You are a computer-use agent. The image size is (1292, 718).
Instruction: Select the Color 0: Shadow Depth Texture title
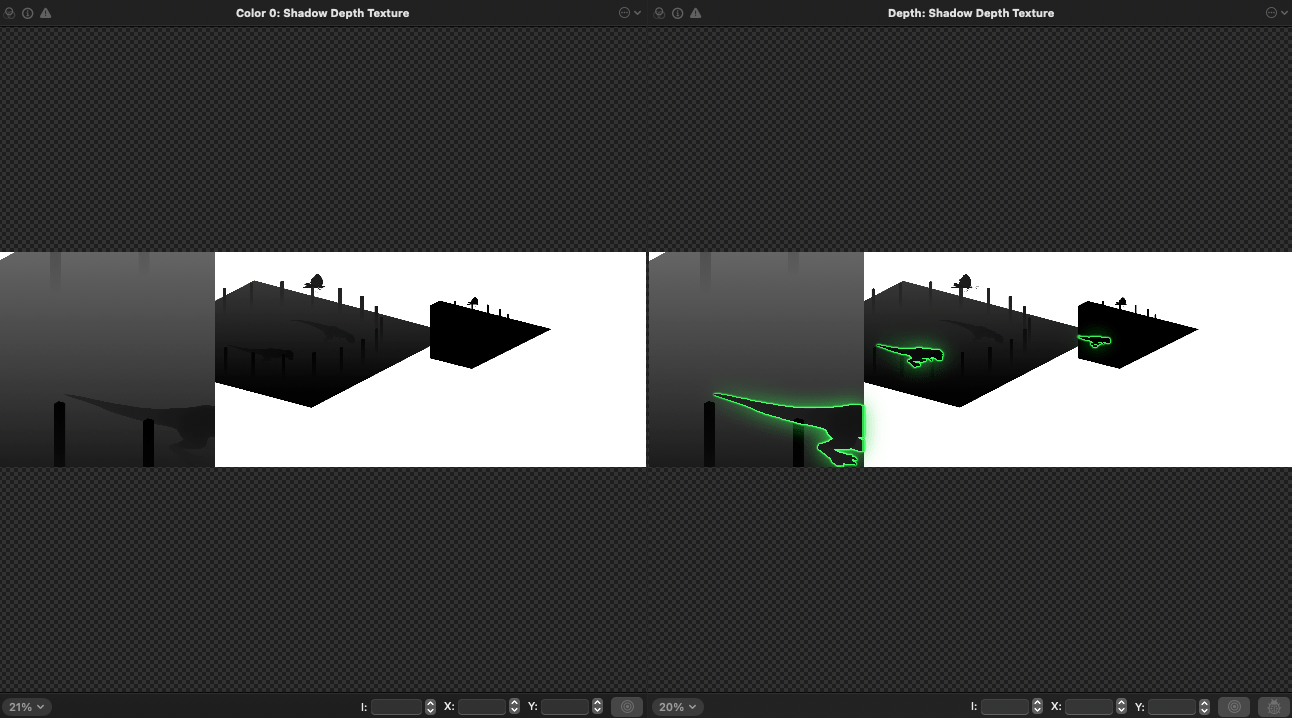pos(322,13)
